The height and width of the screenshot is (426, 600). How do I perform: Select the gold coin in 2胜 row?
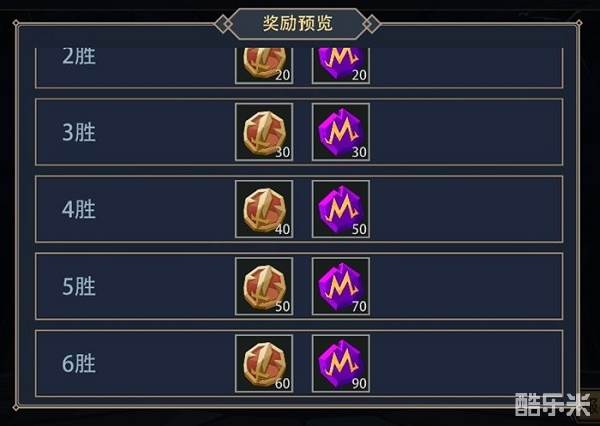pos(264,66)
